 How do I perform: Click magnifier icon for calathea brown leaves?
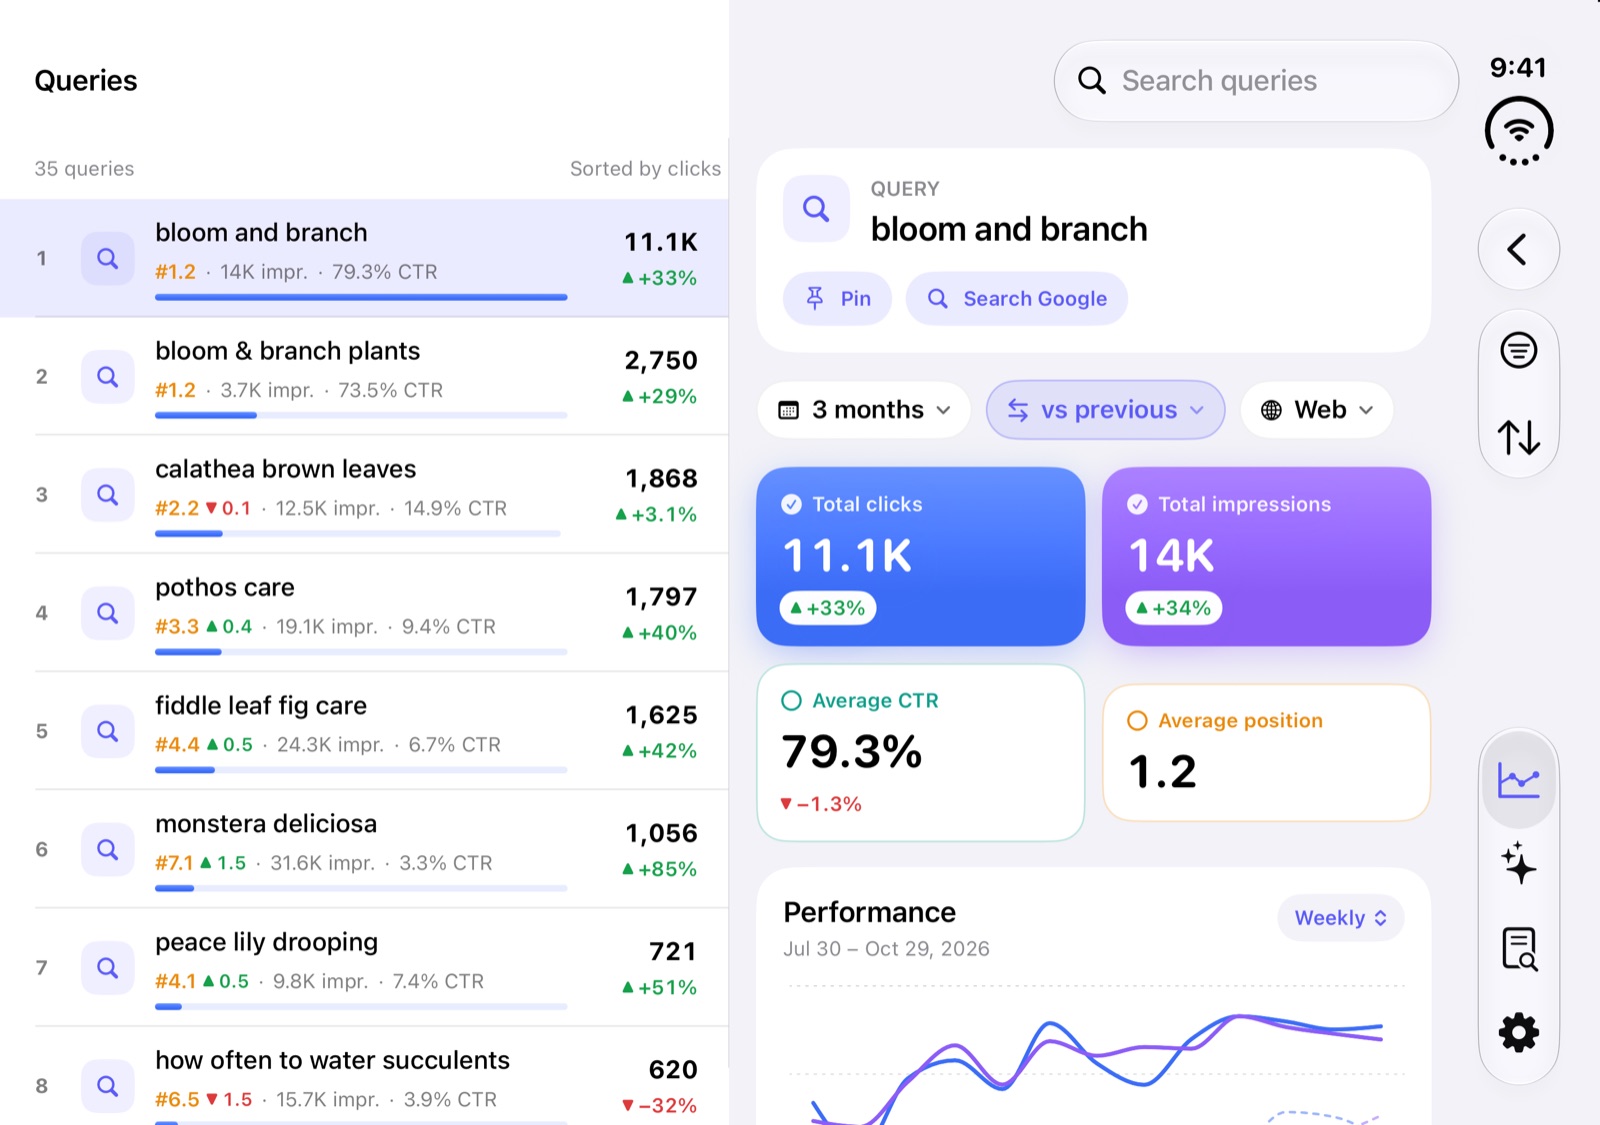pos(108,495)
